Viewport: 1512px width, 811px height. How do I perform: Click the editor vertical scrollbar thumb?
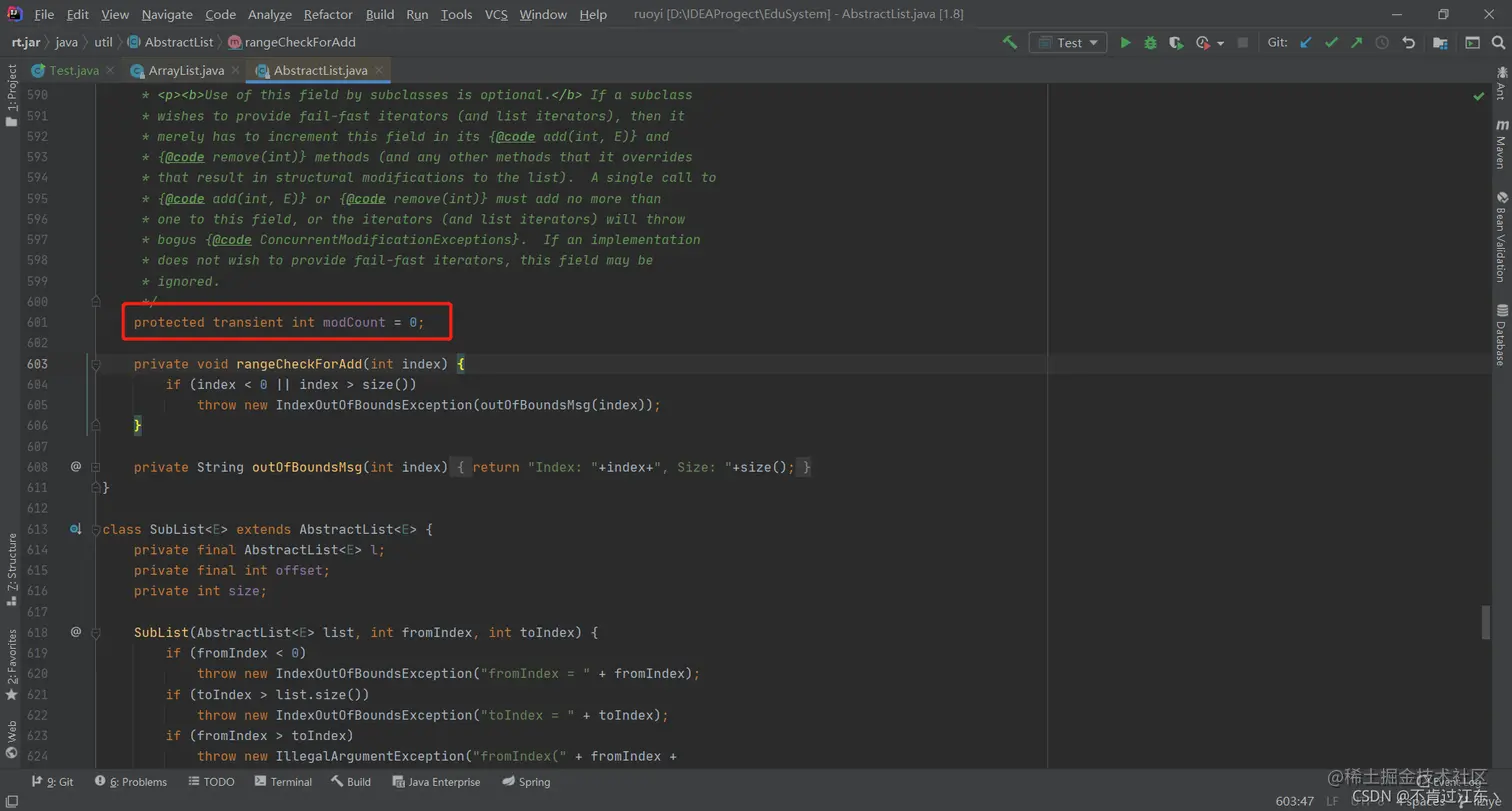point(1486,622)
